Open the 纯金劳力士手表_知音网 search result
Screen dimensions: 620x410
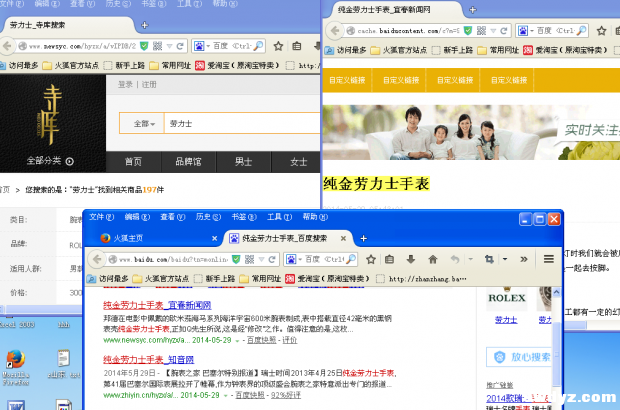pos(149,360)
